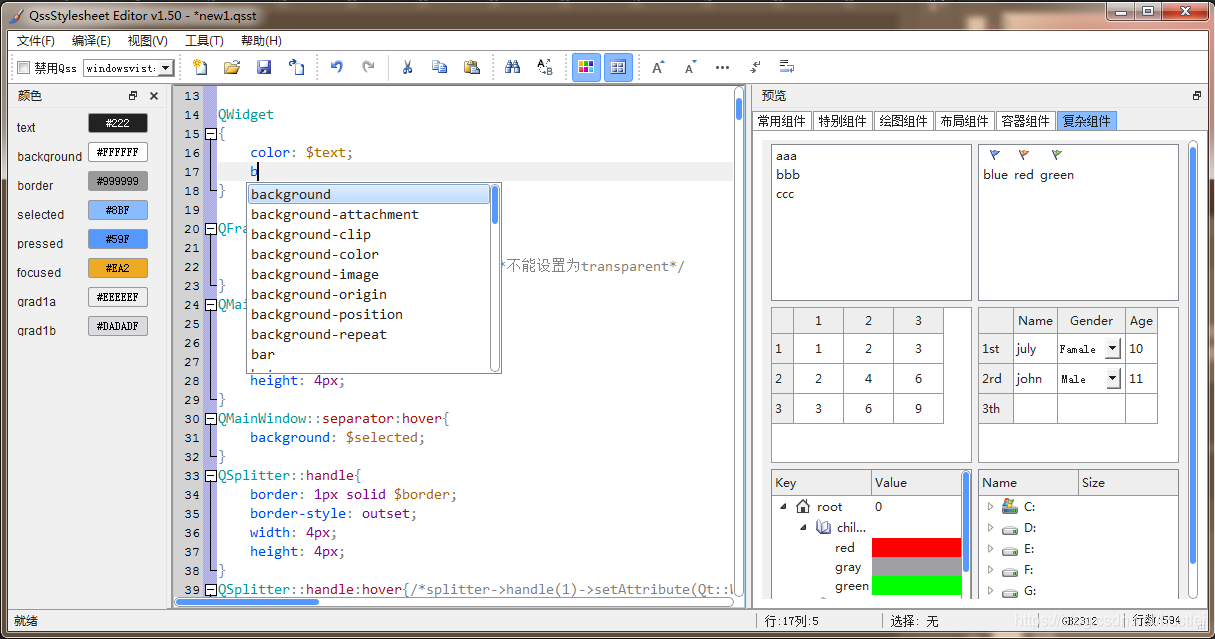The width and height of the screenshot is (1215, 639).
Task: Click the focused #EA2 color swatch
Action: [x=118, y=268]
